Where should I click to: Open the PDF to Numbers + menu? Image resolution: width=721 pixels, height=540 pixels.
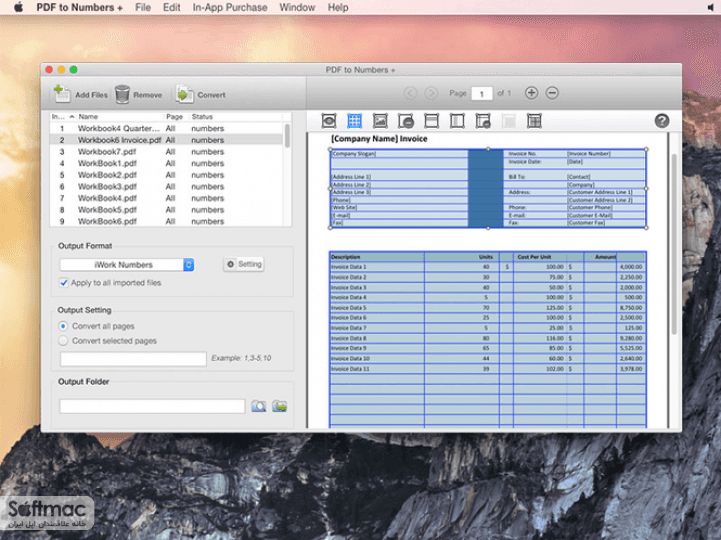pos(79,7)
